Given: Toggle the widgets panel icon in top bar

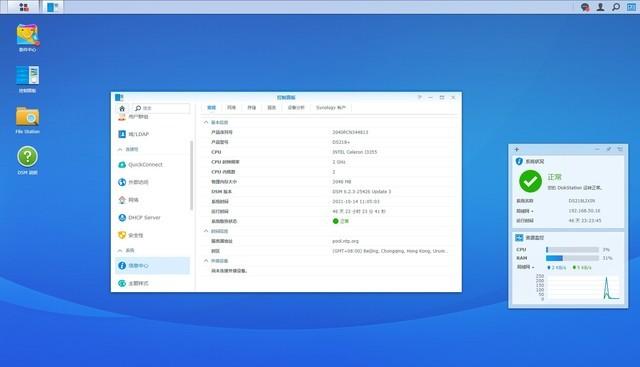Looking at the screenshot, I should click(x=631, y=7).
